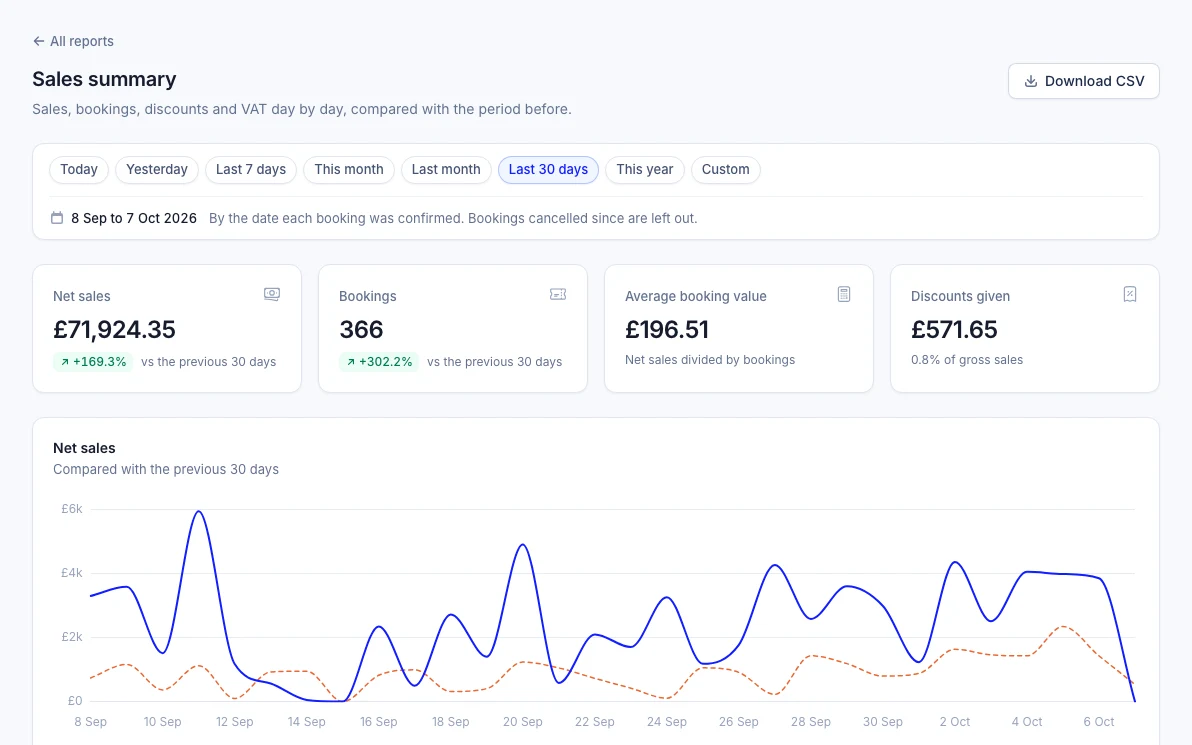Click the 6 Oct axis label
This screenshot has height=745, width=1192.
point(1098,721)
